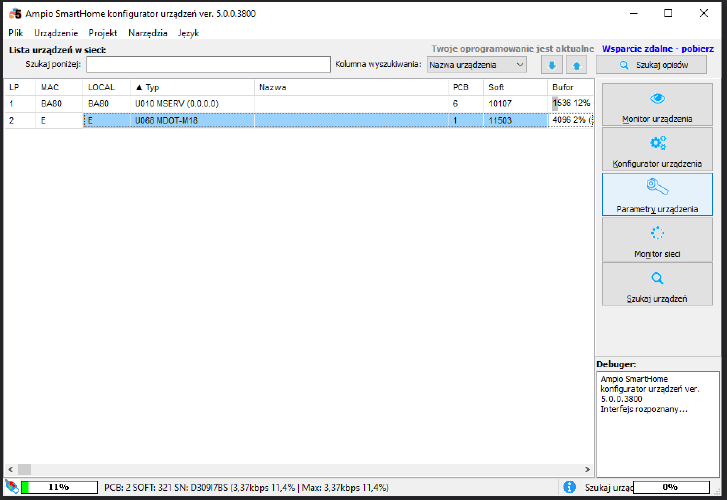Viewport: 727px width, 500px height.
Task: Open Konfigurator urządzenia gears button
Action: click(657, 149)
